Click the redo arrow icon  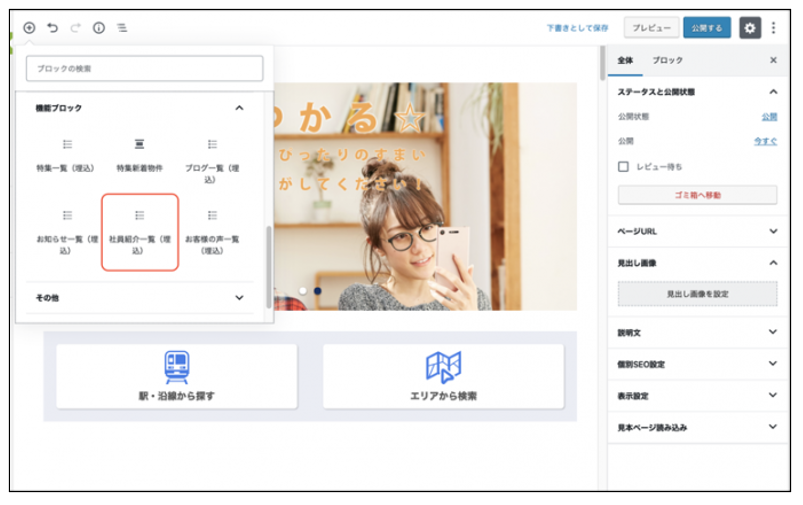[76, 28]
